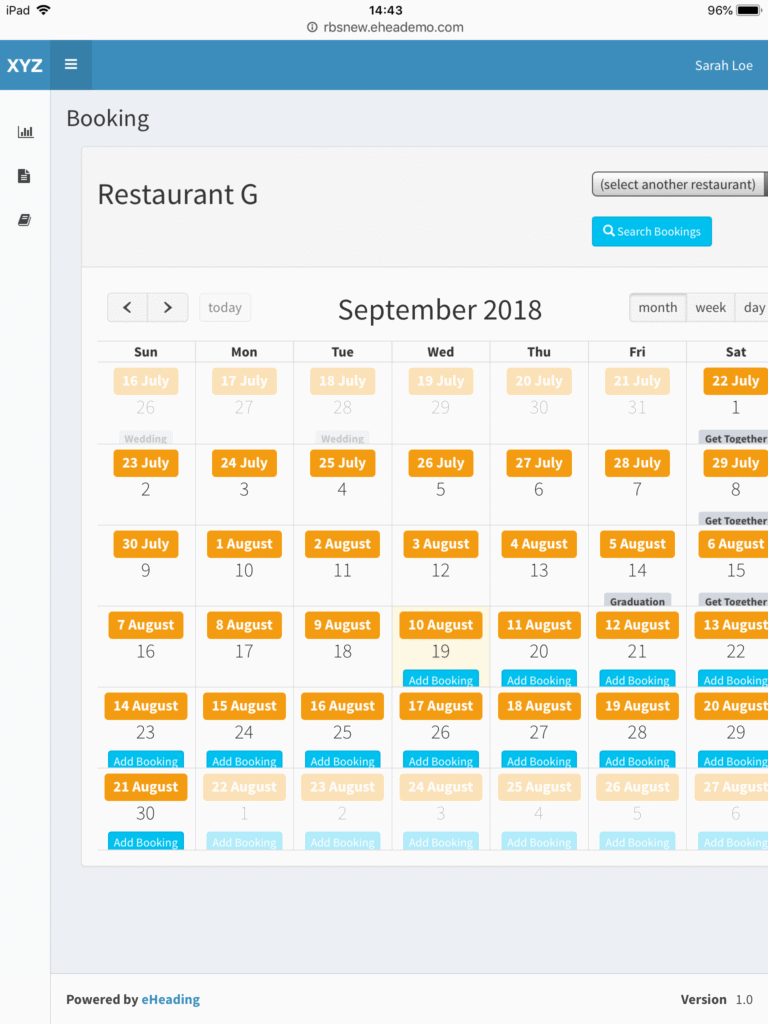Enable month view for the calendar
Viewport: 768px width, 1024px height.
(657, 307)
